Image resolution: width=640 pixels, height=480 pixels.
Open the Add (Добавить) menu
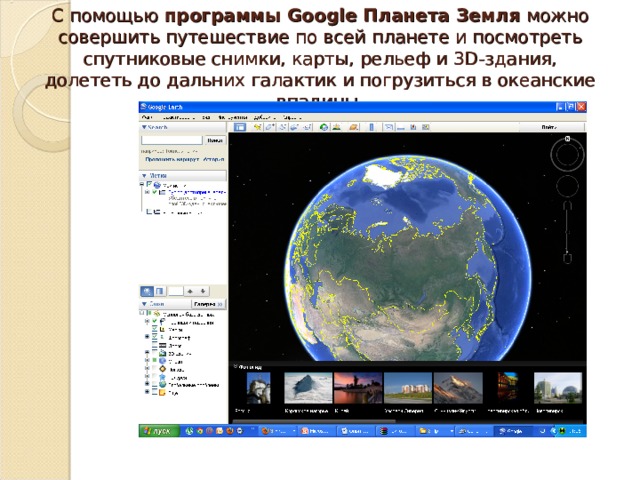tap(265, 117)
